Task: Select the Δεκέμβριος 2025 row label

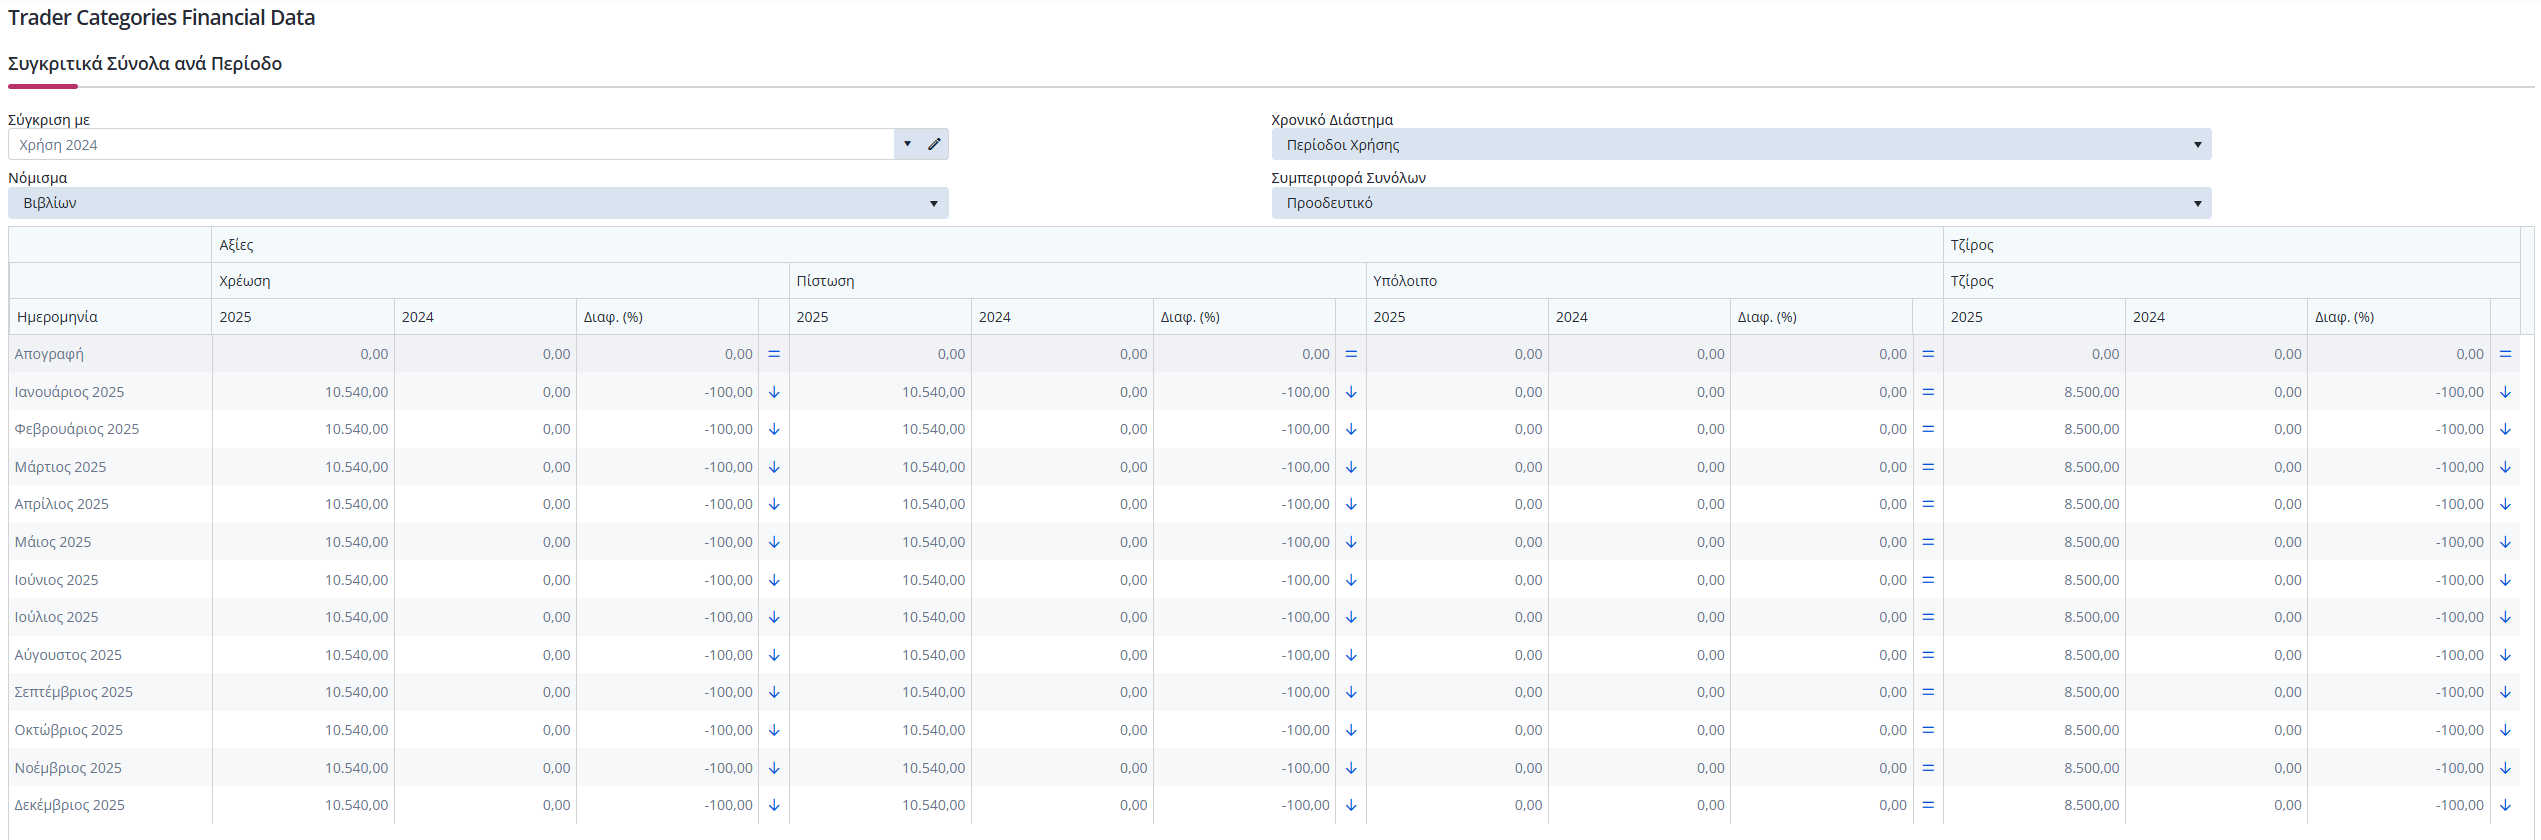Action: coord(69,805)
